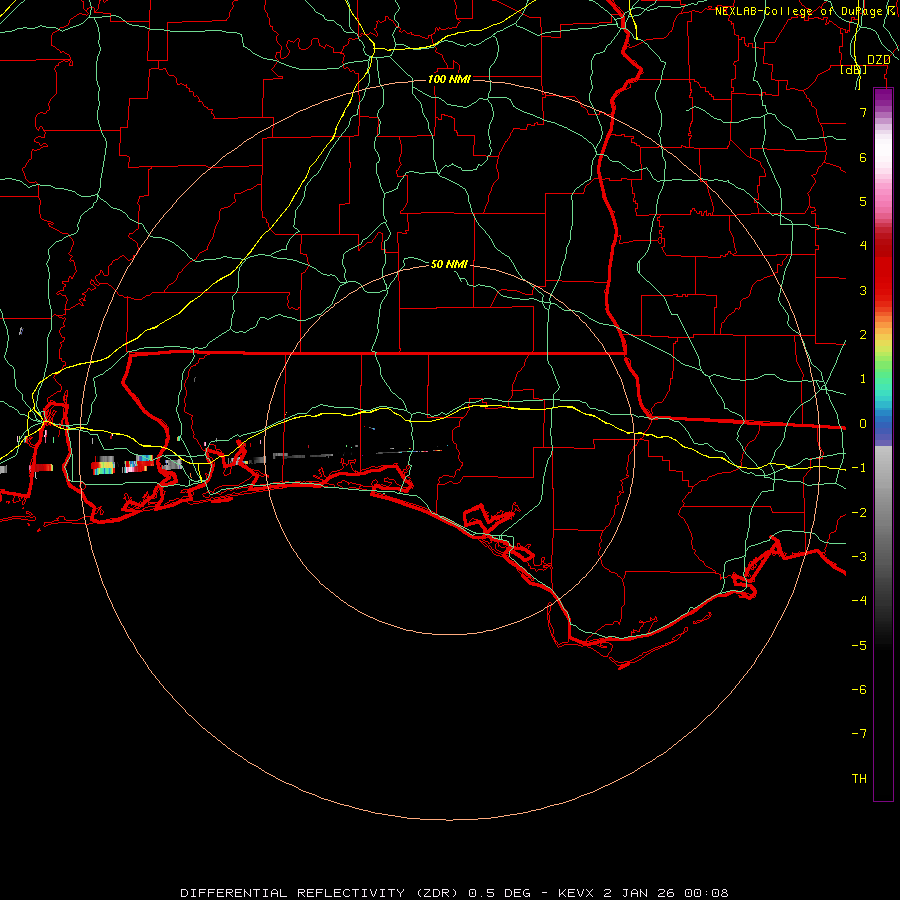
Task: Click the "-1" value on the color scale
Action: (859, 468)
